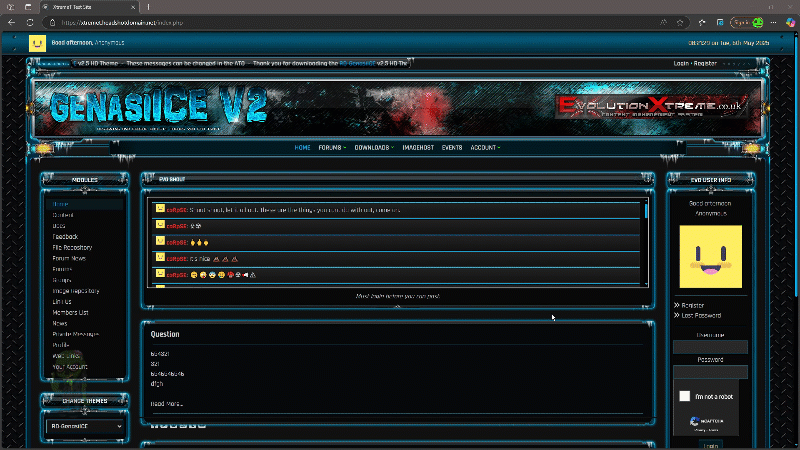Image resolution: width=800 pixels, height=450 pixels.
Task: Click the large avatar in Evo User Info
Action: pos(710,257)
